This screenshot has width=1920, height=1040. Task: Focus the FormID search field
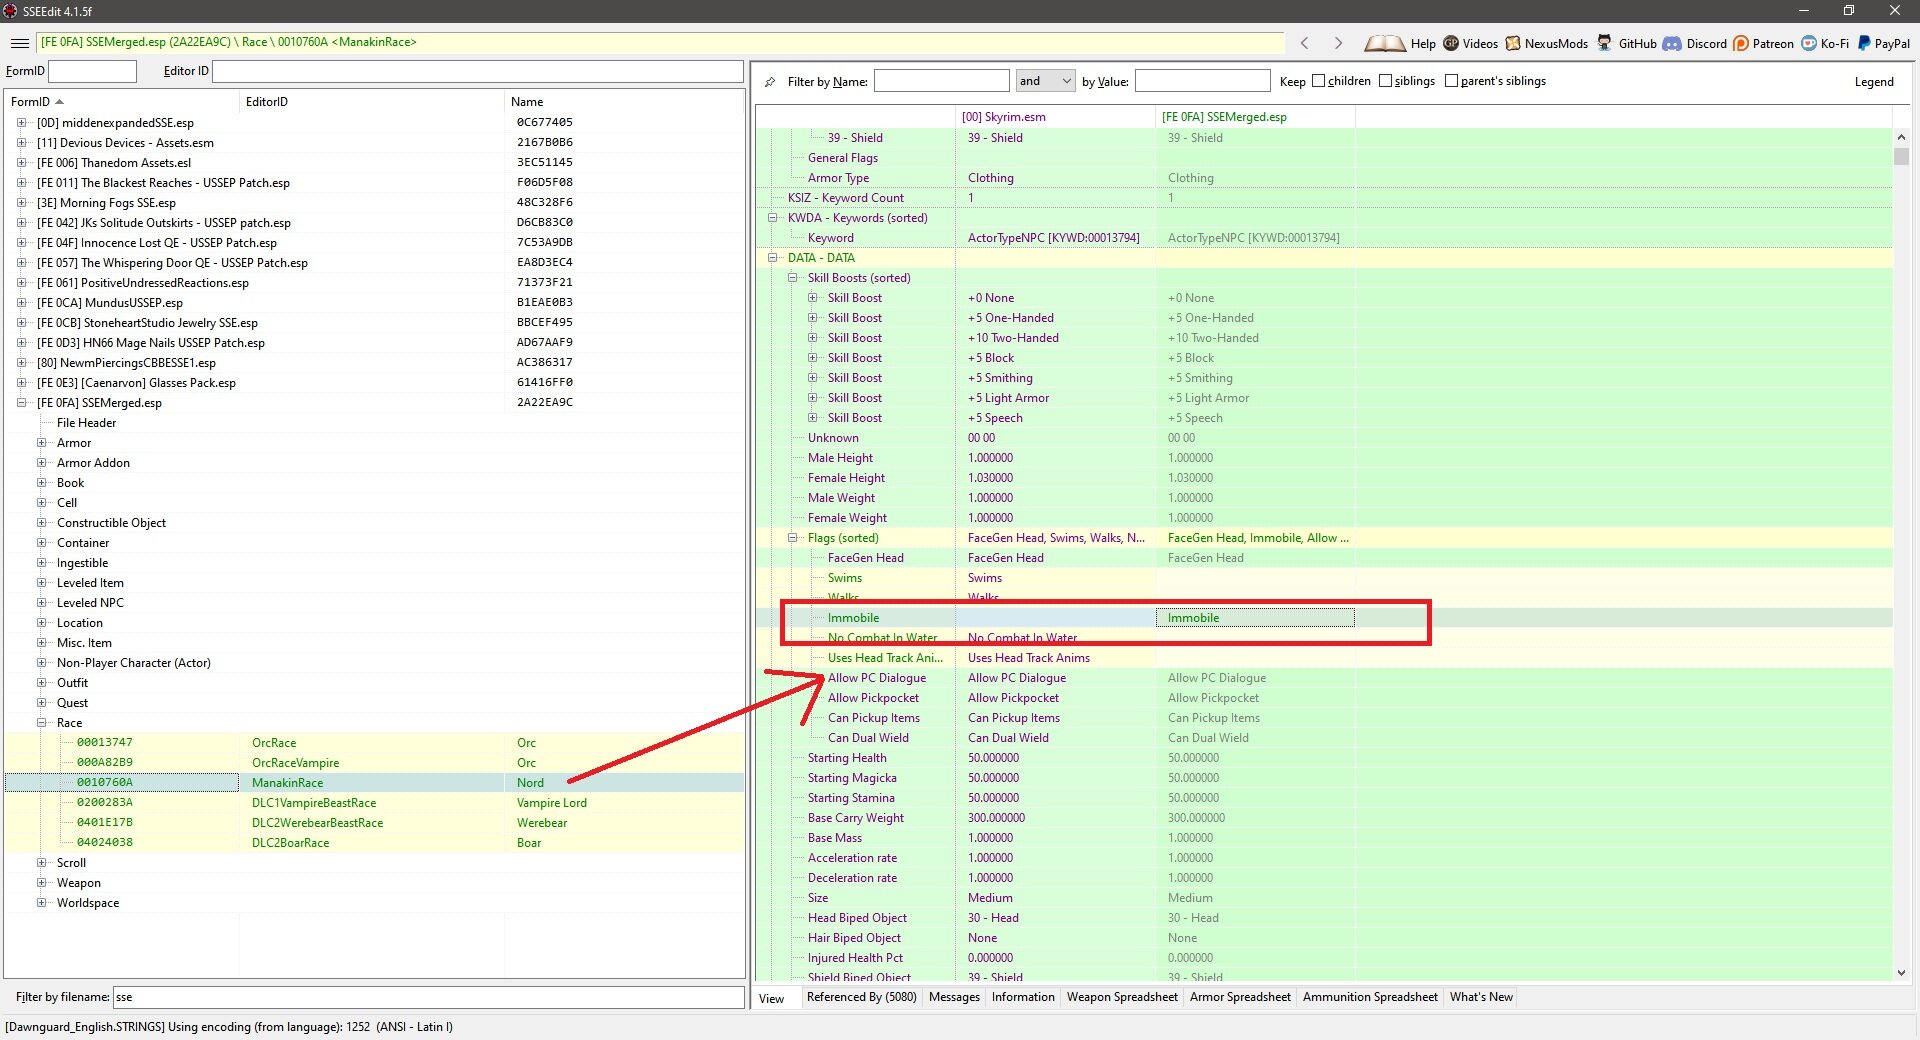[x=92, y=71]
